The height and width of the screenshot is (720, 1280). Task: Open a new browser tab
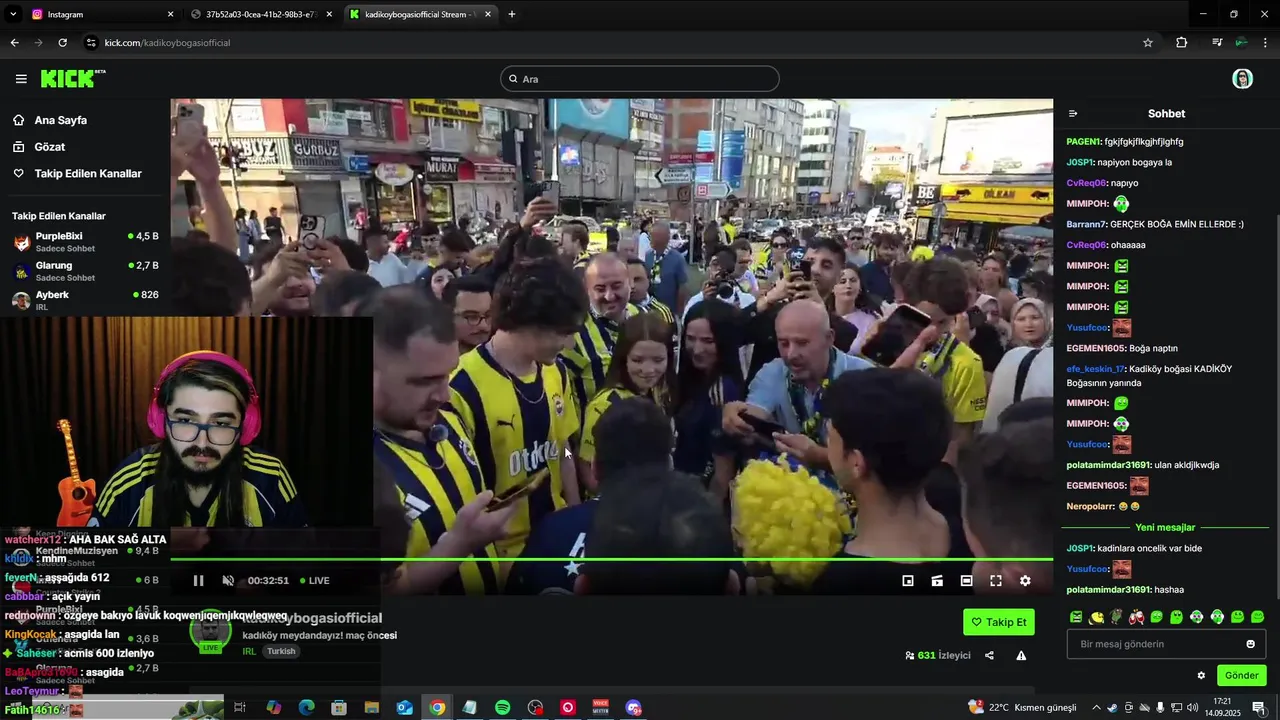click(512, 14)
